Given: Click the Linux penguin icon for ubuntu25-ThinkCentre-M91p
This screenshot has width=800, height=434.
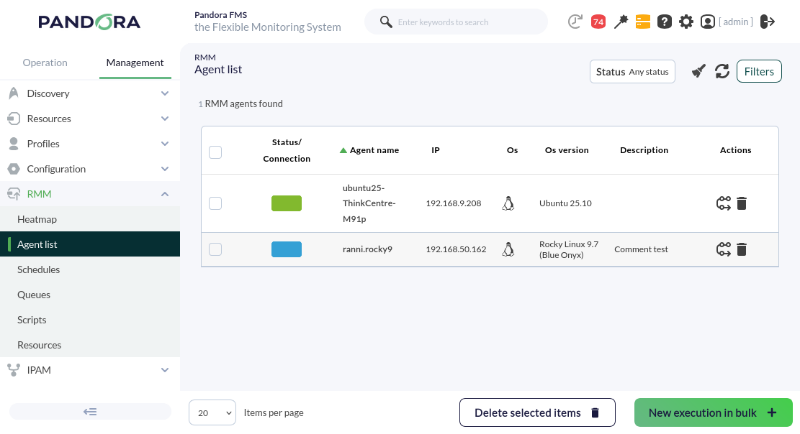Looking at the screenshot, I should [x=508, y=203].
